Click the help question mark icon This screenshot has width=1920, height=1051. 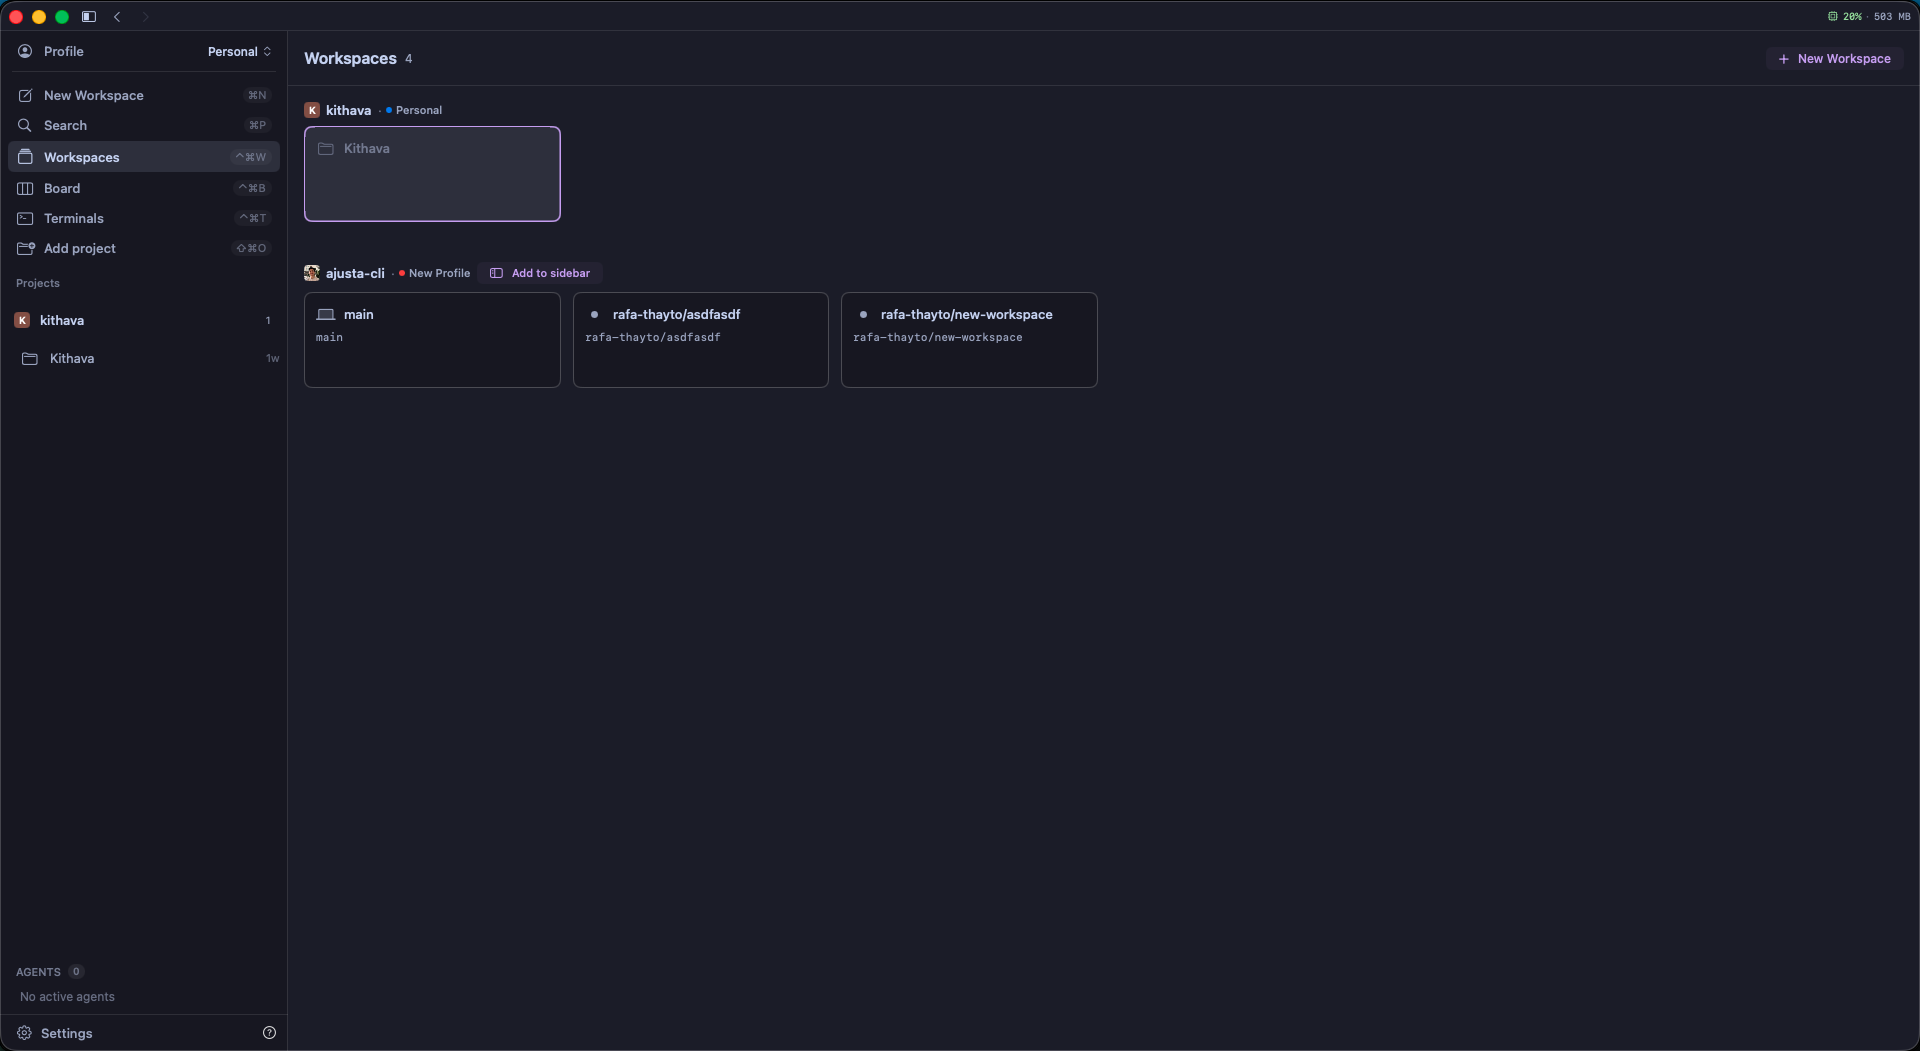[x=269, y=1033]
